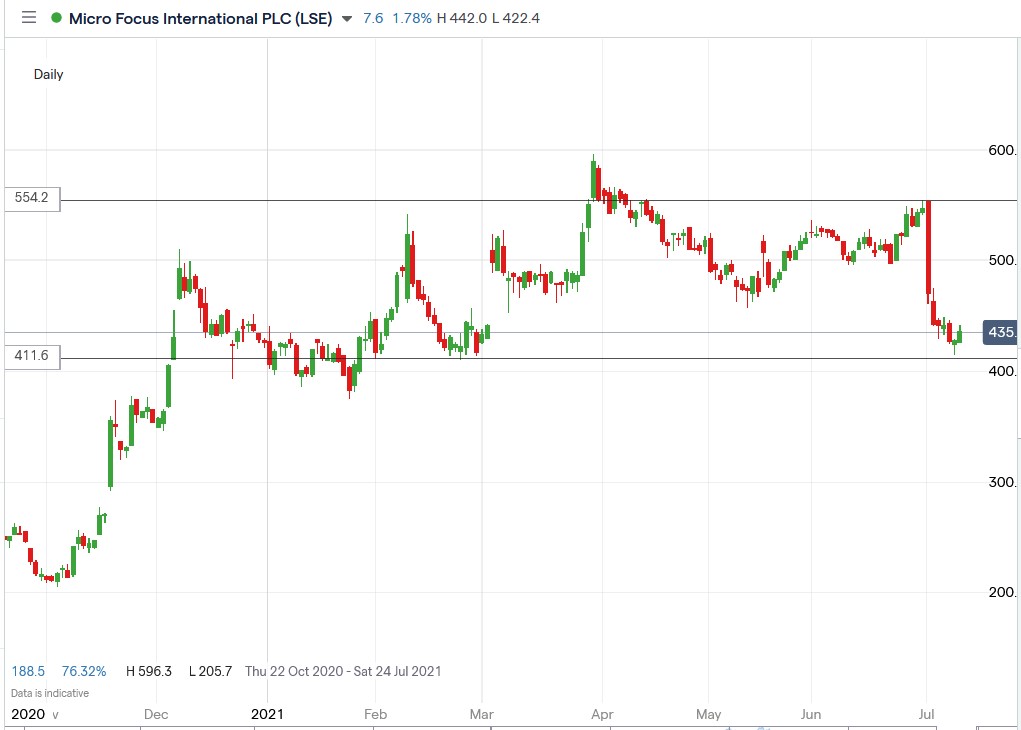
Task: Click the green market status dot
Action: point(58,17)
